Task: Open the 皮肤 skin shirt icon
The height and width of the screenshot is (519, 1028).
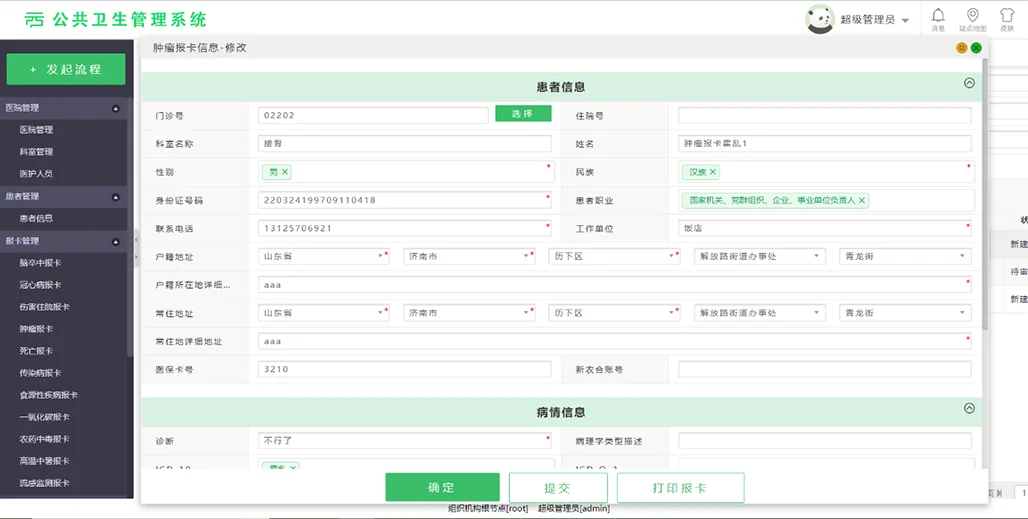Action: pyautogui.click(x=1007, y=19)
